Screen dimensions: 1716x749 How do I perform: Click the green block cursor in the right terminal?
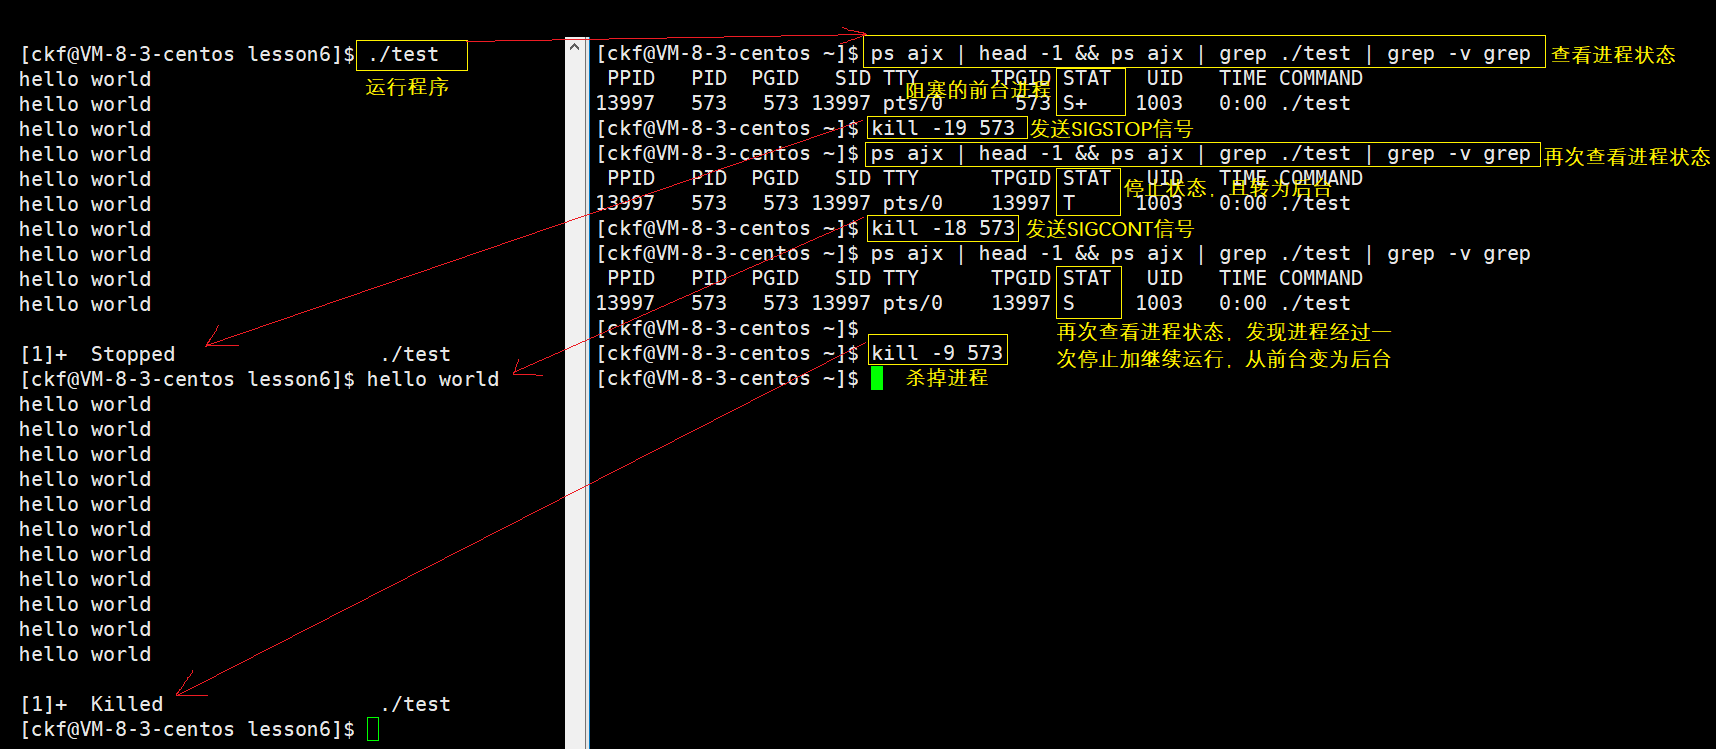[877, 378]
